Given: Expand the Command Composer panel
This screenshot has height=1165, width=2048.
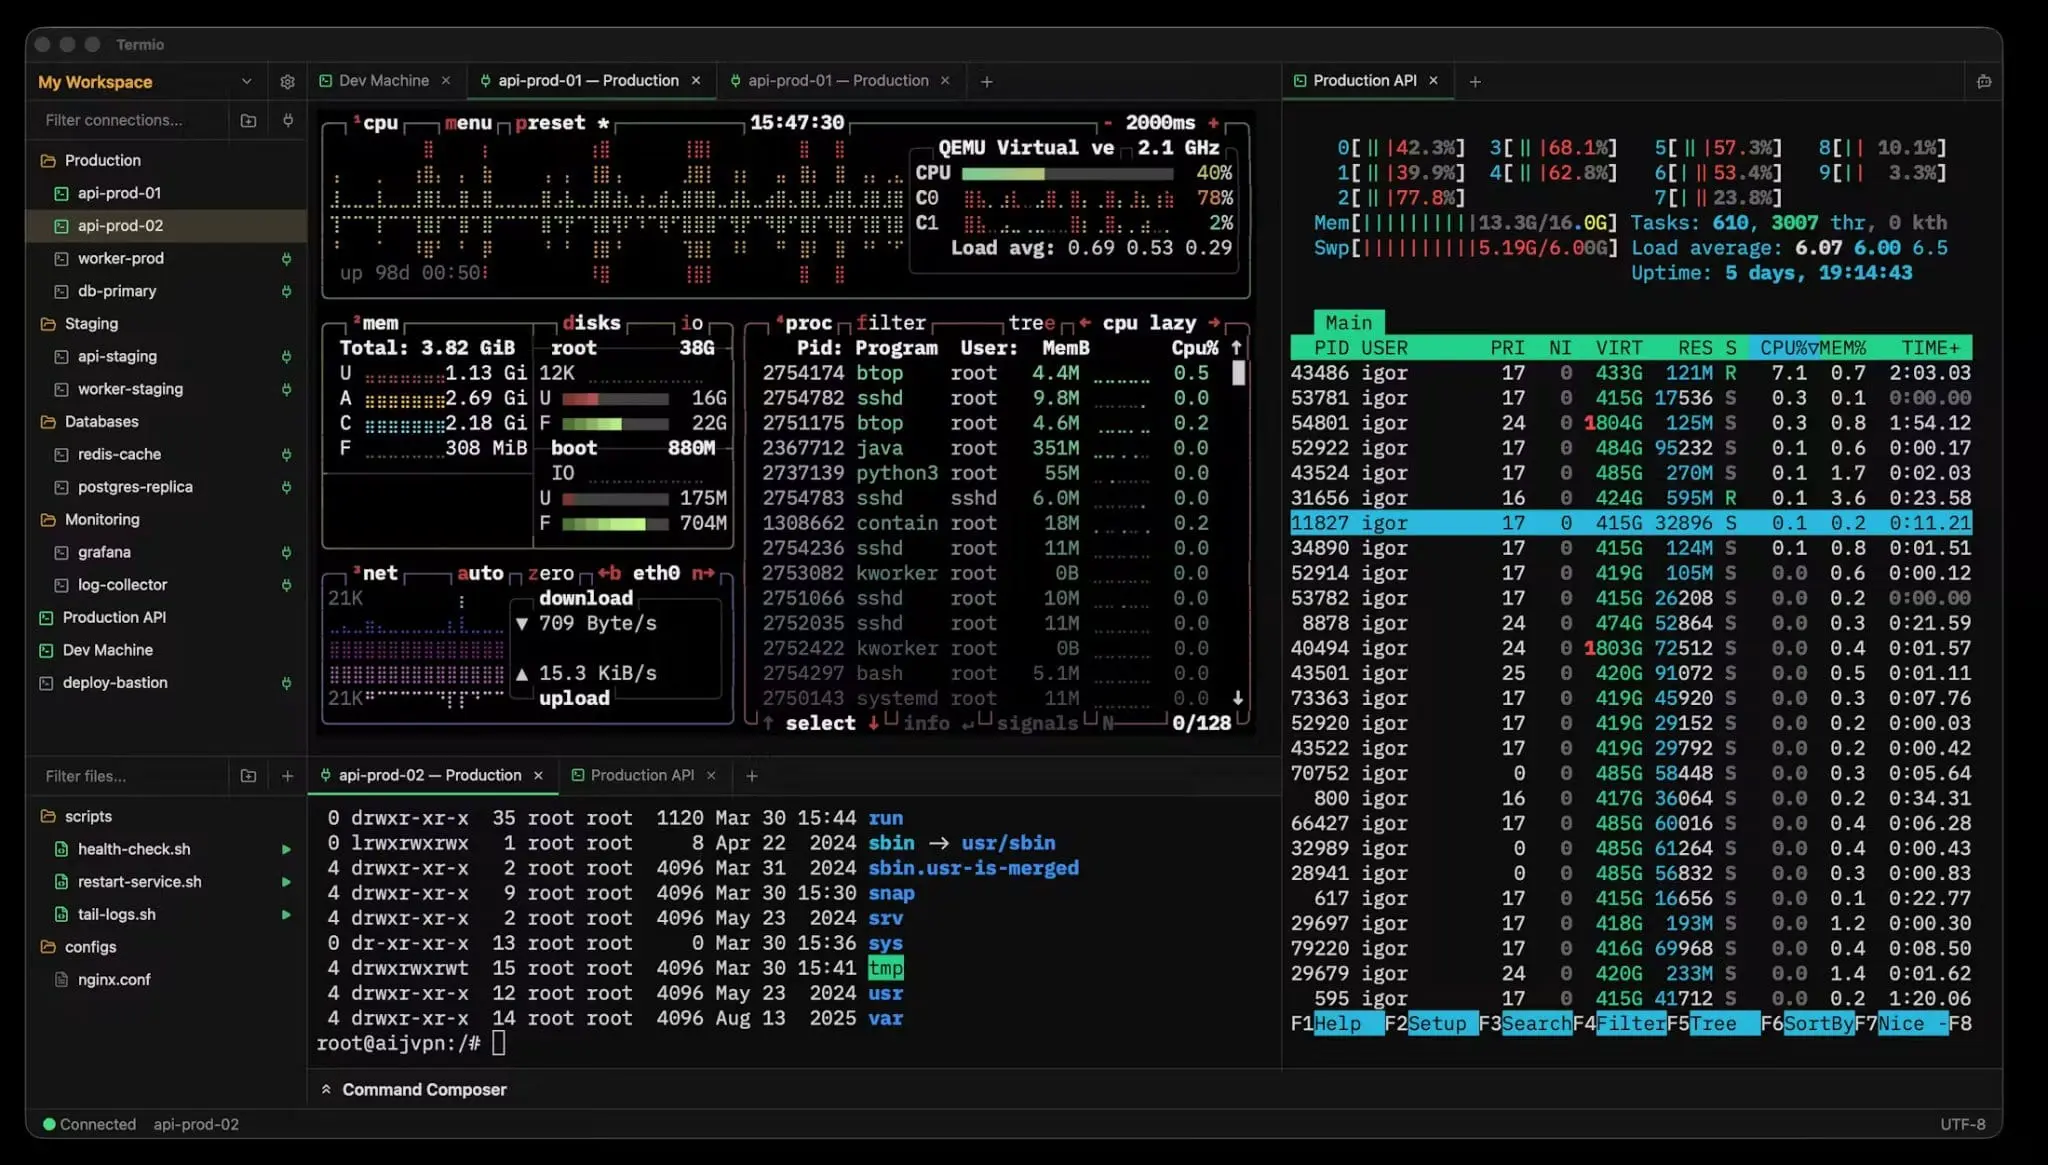Looking at the screenshot, I should 413,1090.
